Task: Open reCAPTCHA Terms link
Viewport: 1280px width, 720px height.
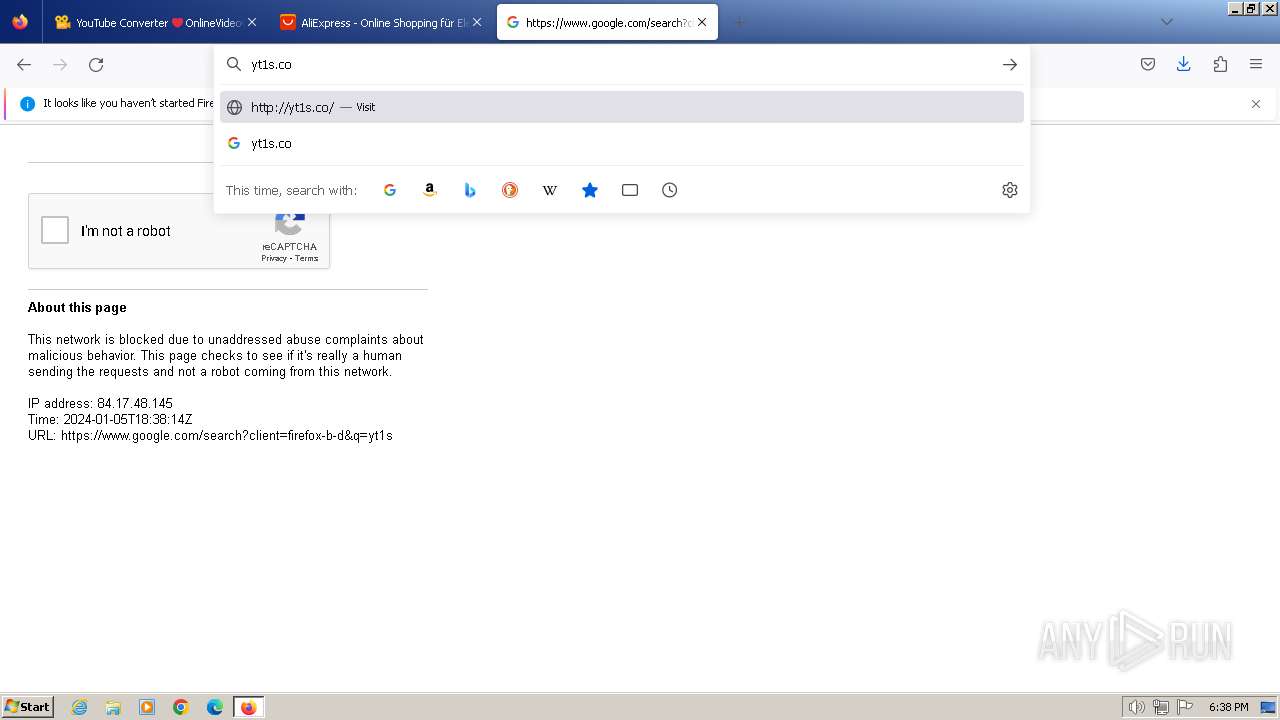Action: [x=307, y=258]
